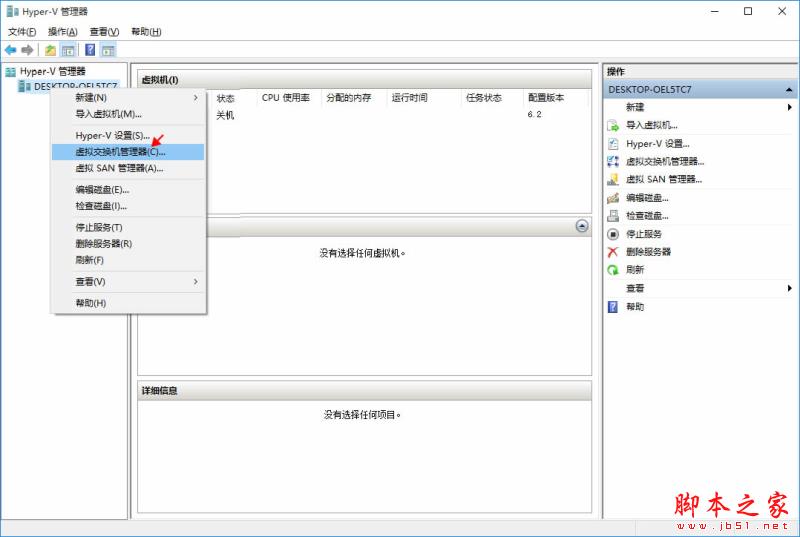This screenshot has width=800, height=537.
Task: Click the 编辑磁盘 icon in actions pane
Action: (x=613, y=198)
